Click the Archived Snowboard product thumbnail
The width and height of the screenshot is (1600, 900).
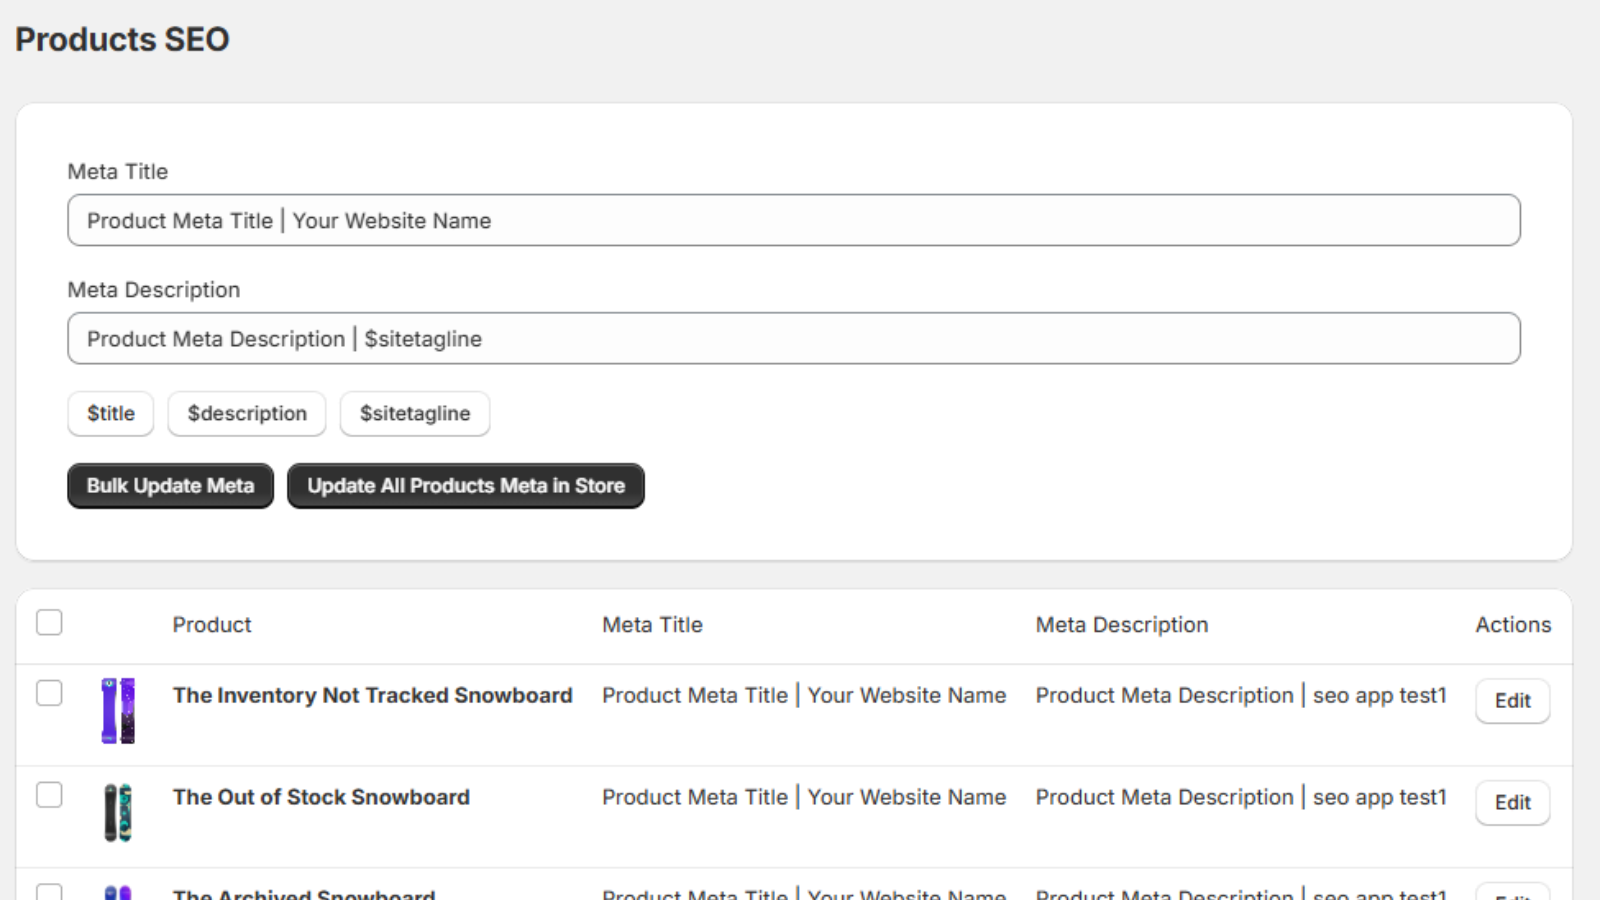tap(117, 893)
